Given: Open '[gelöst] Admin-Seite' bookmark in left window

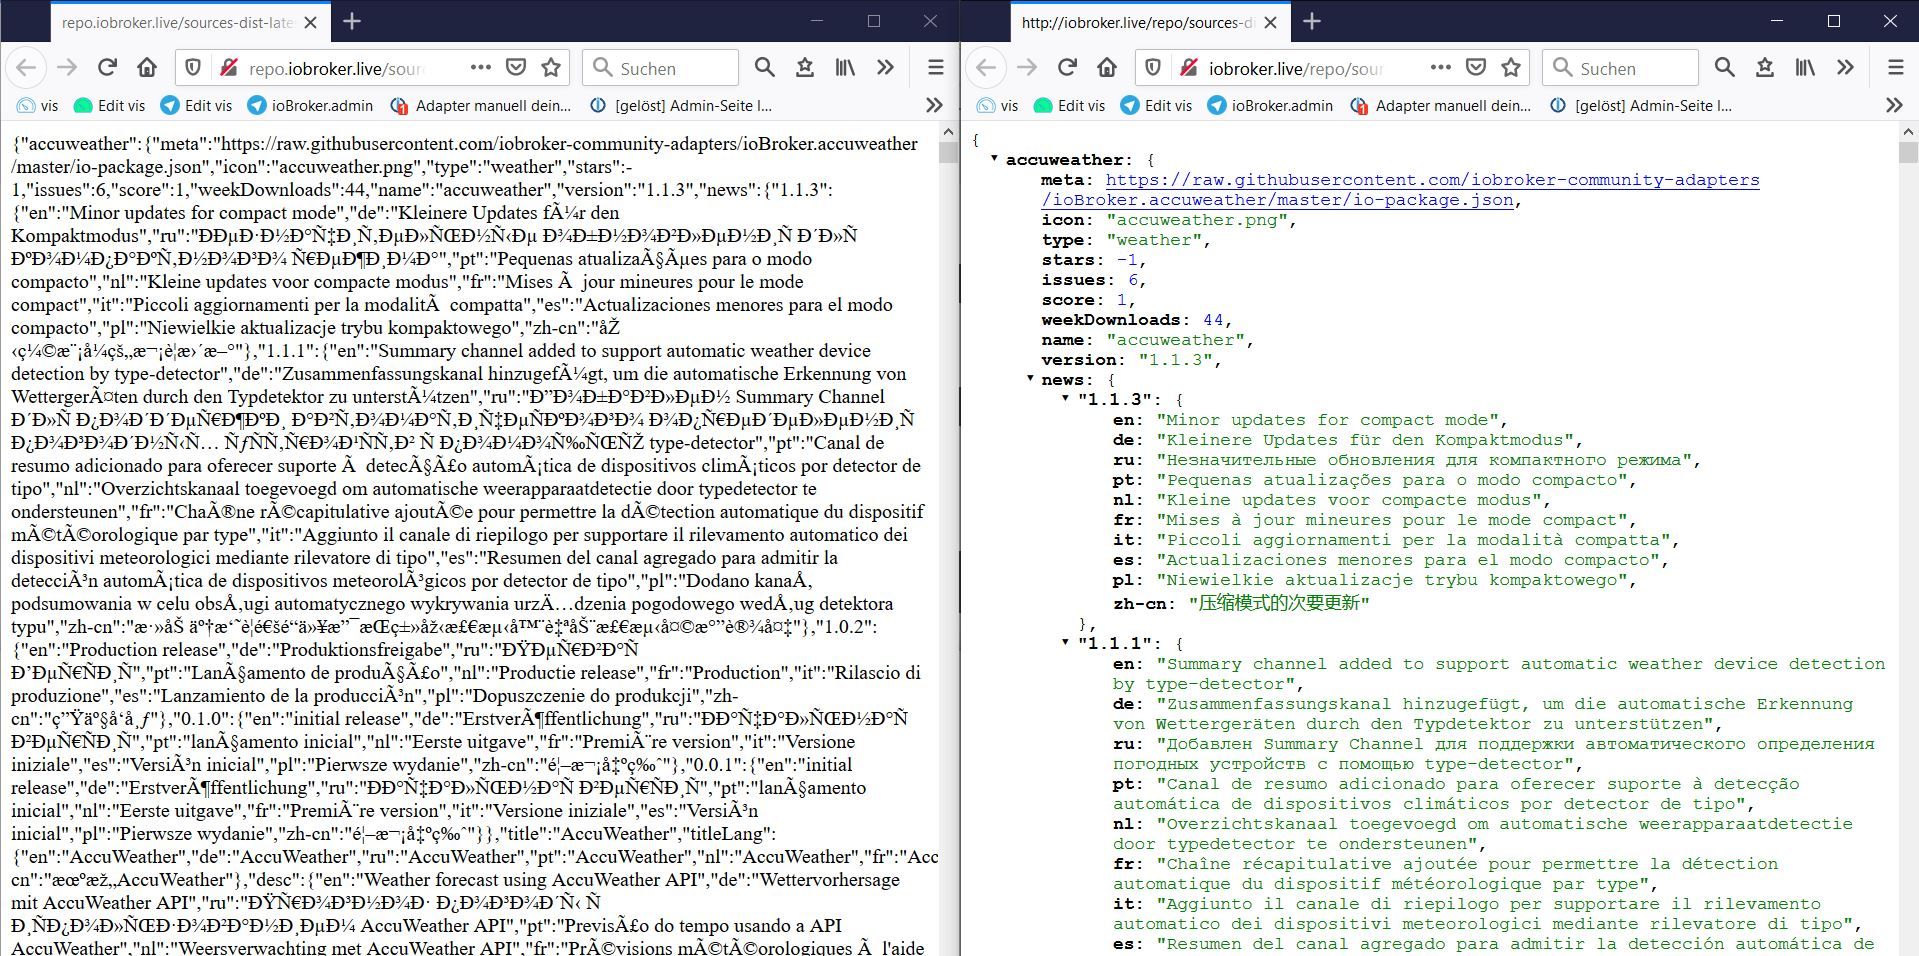Looking at the screenshot, I should click(682, 105).
